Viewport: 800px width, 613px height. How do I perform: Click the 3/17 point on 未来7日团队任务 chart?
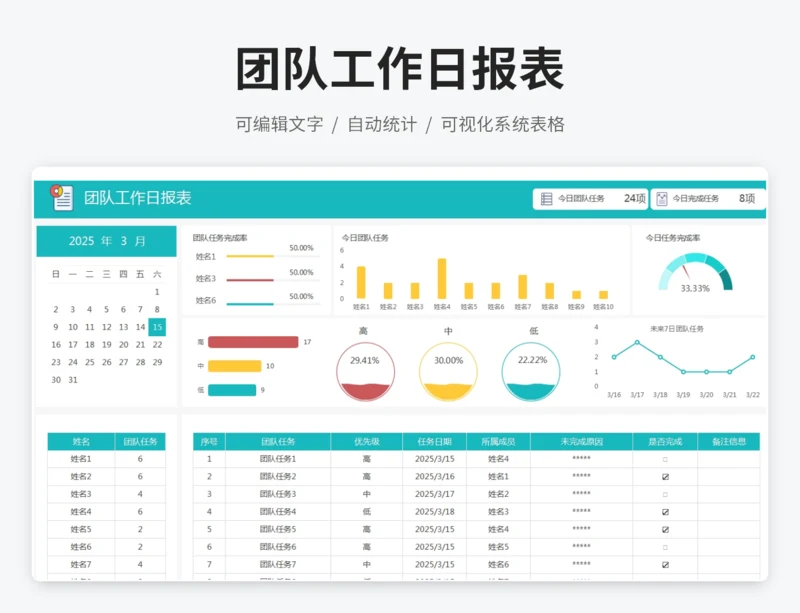click(637, 342)
